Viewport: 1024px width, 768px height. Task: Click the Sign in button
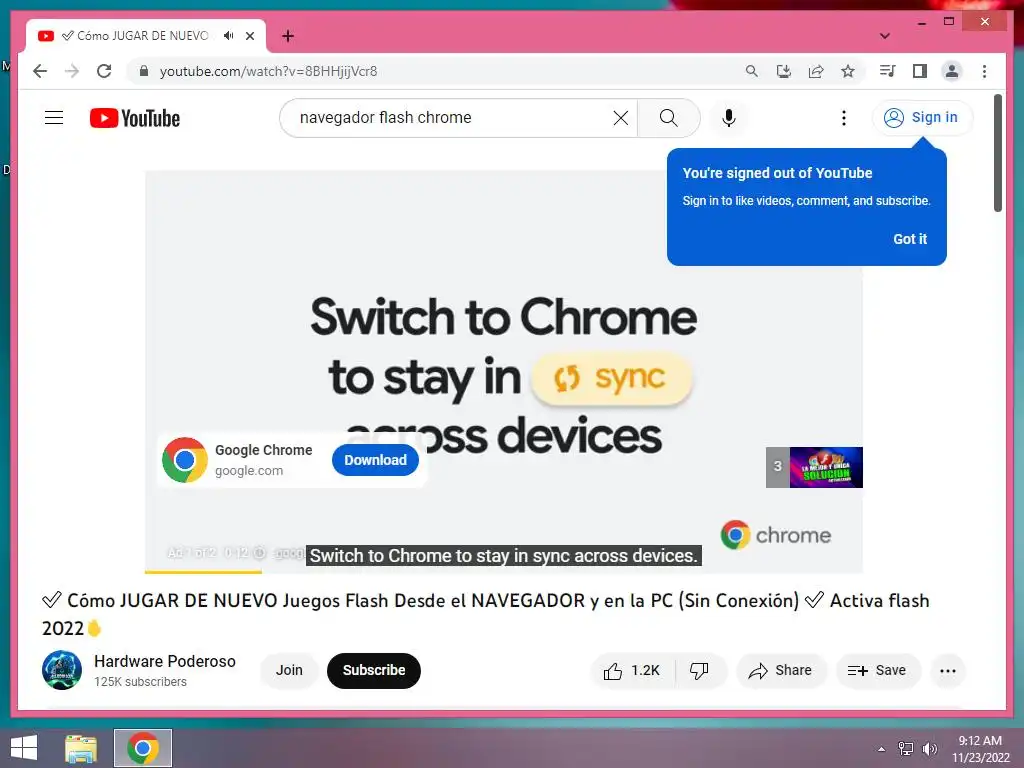tap(922, 118)
